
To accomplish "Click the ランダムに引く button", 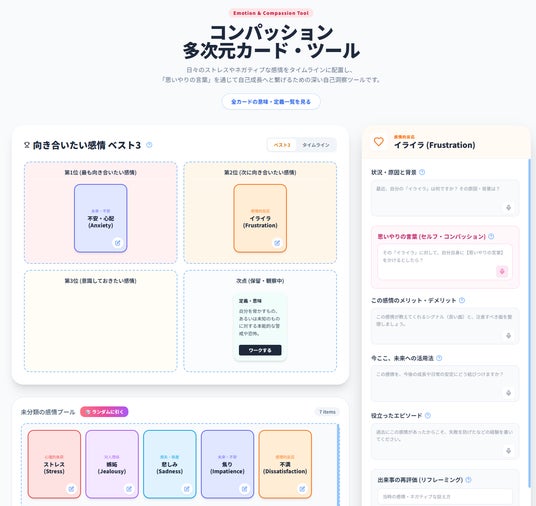I will pos(104,412).
